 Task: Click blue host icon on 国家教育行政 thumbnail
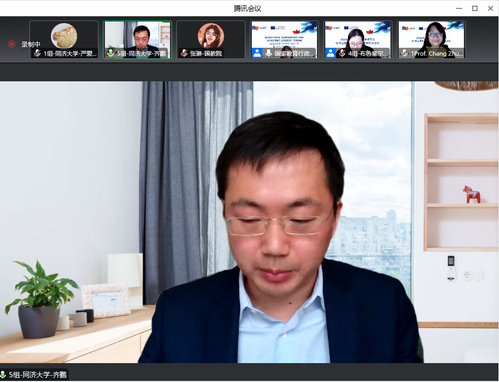click(x=257, y=53)
